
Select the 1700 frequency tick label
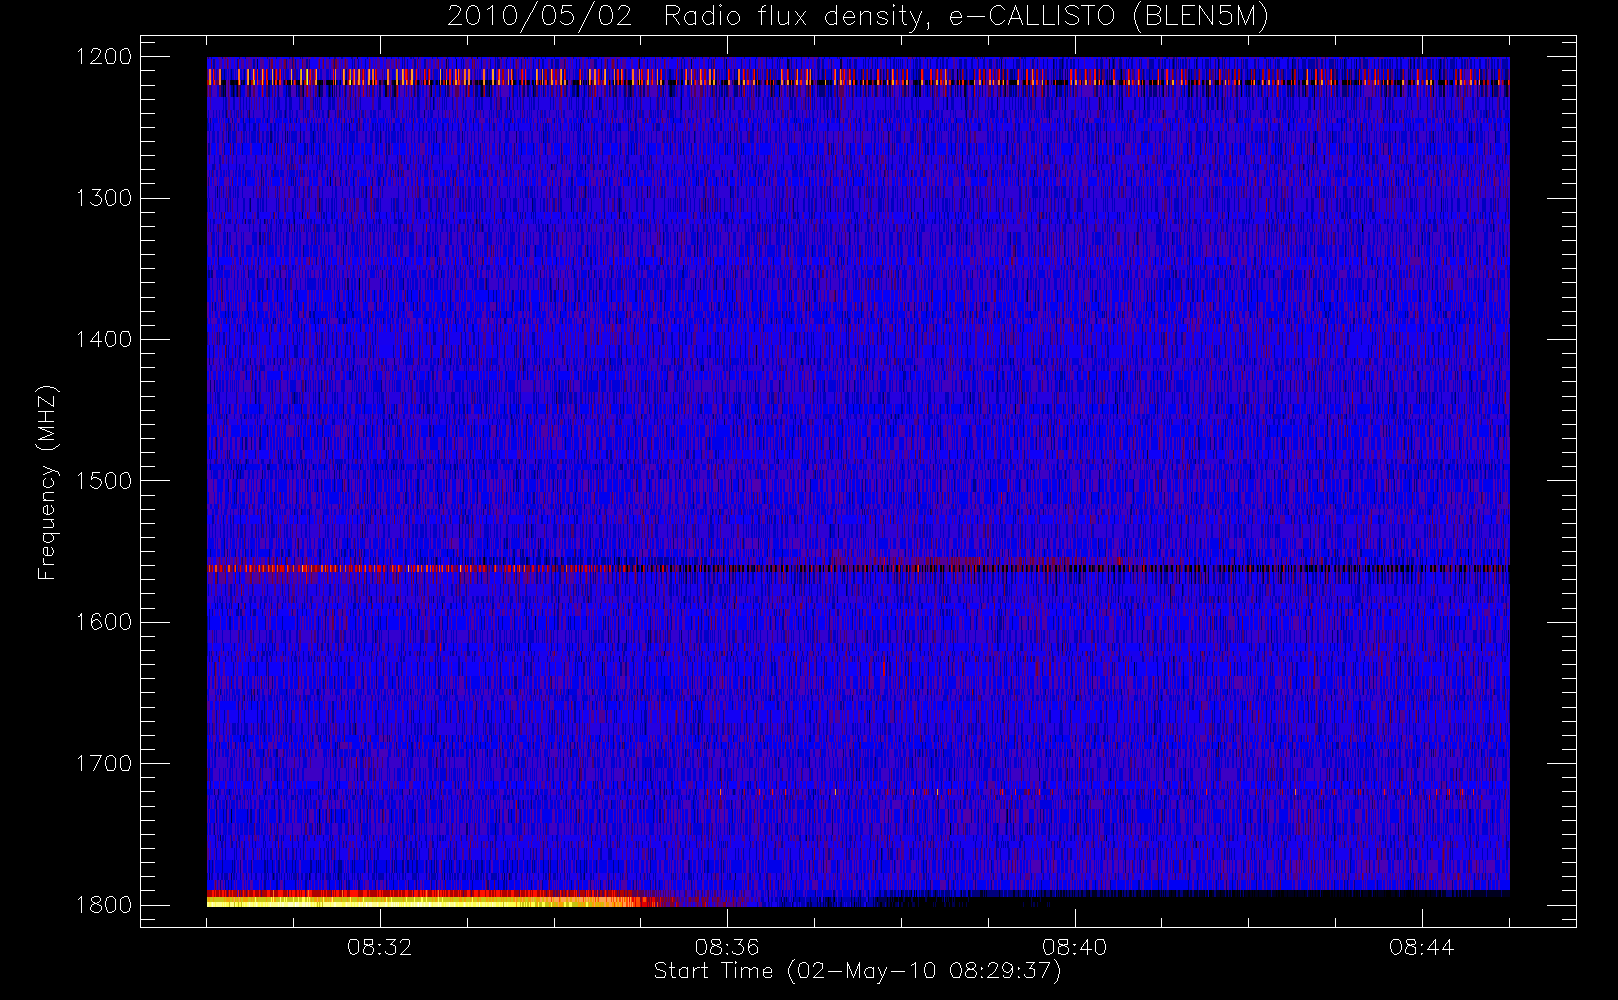pyautogui.click(x=104, y=763)
